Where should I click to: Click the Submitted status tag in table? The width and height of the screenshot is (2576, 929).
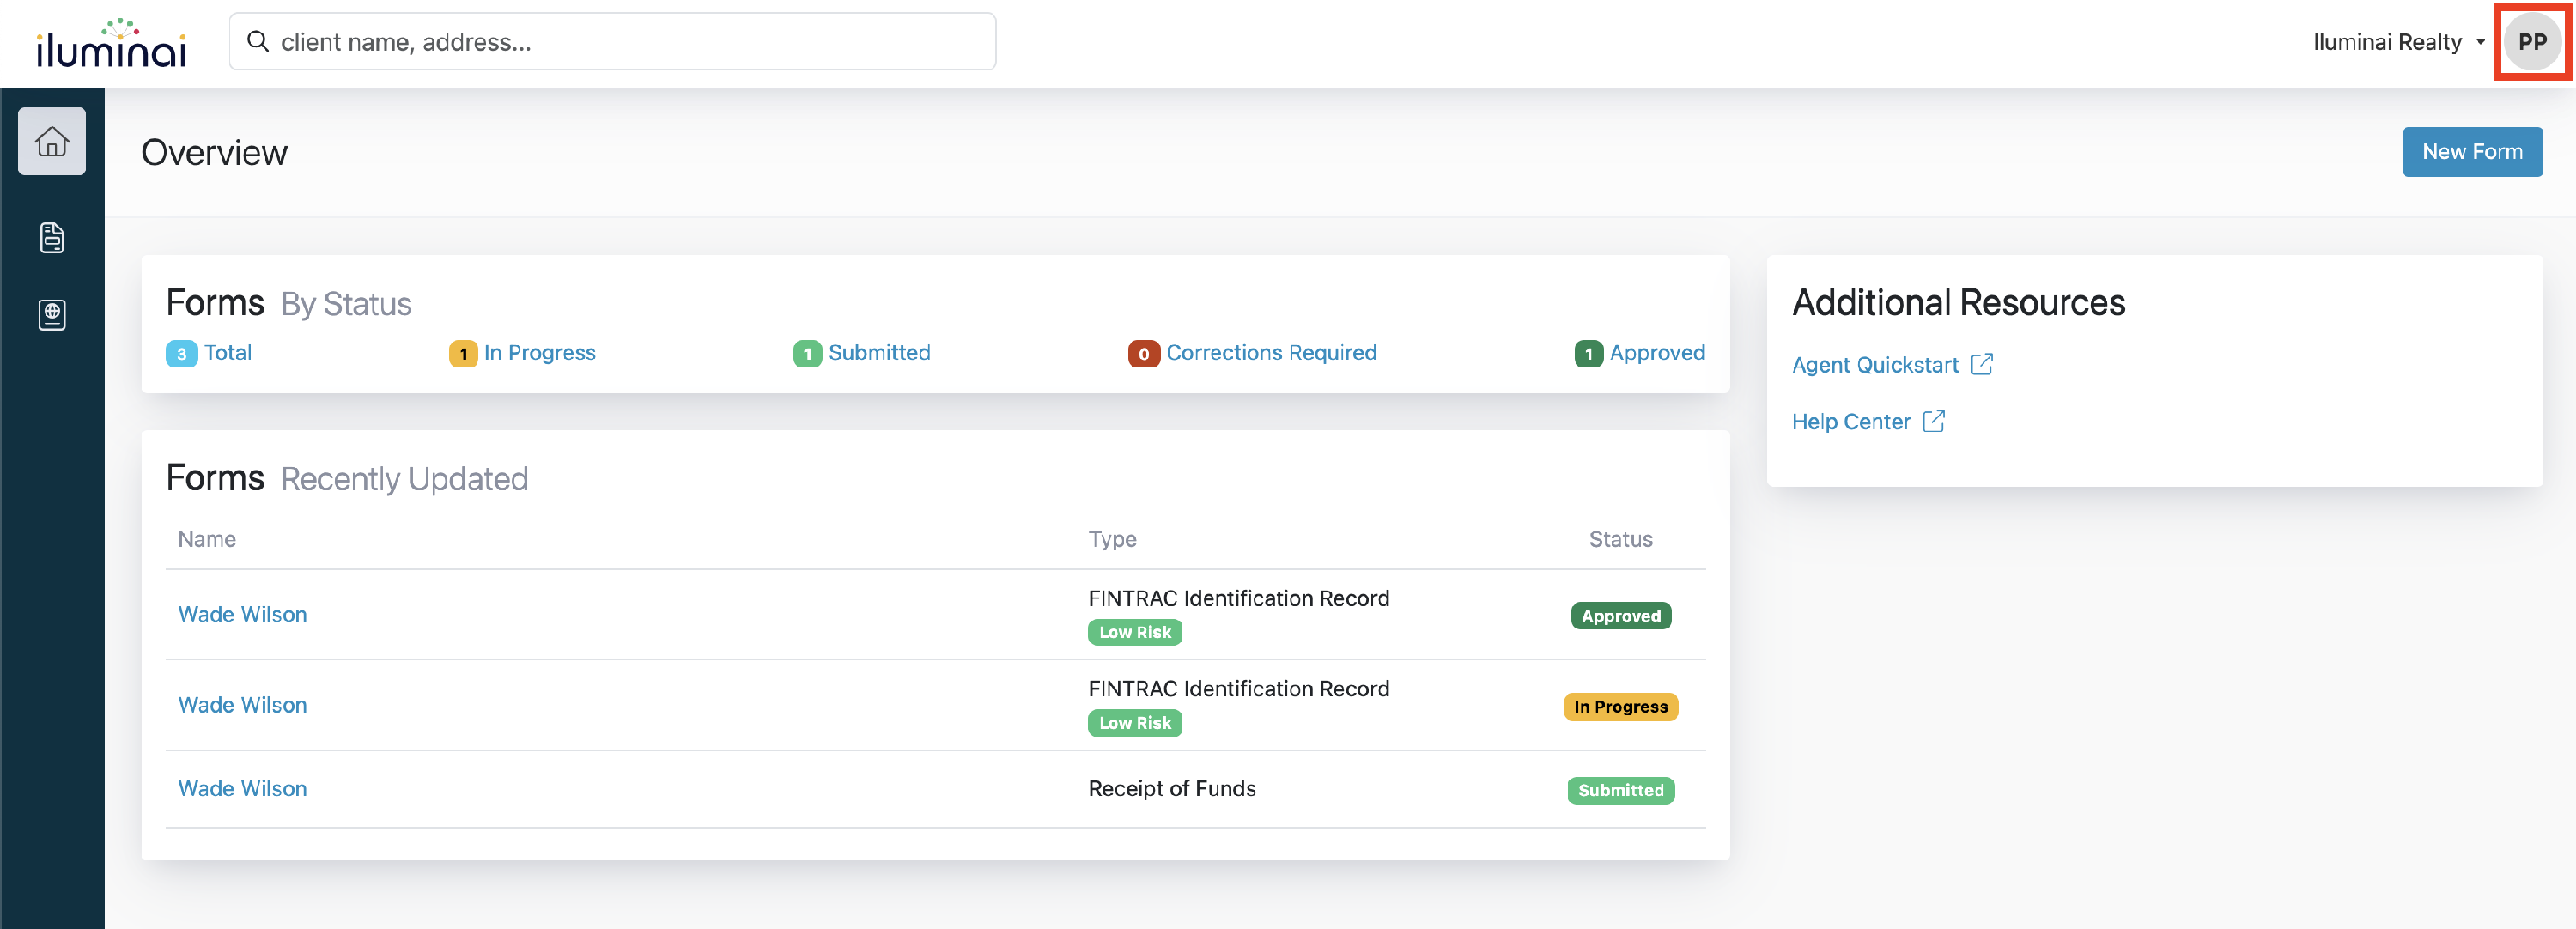coord(1620,790)
